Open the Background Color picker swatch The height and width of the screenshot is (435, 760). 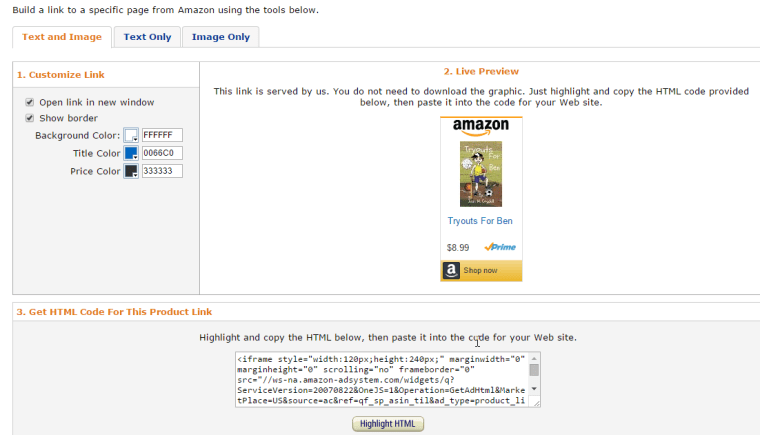[131, 135]
